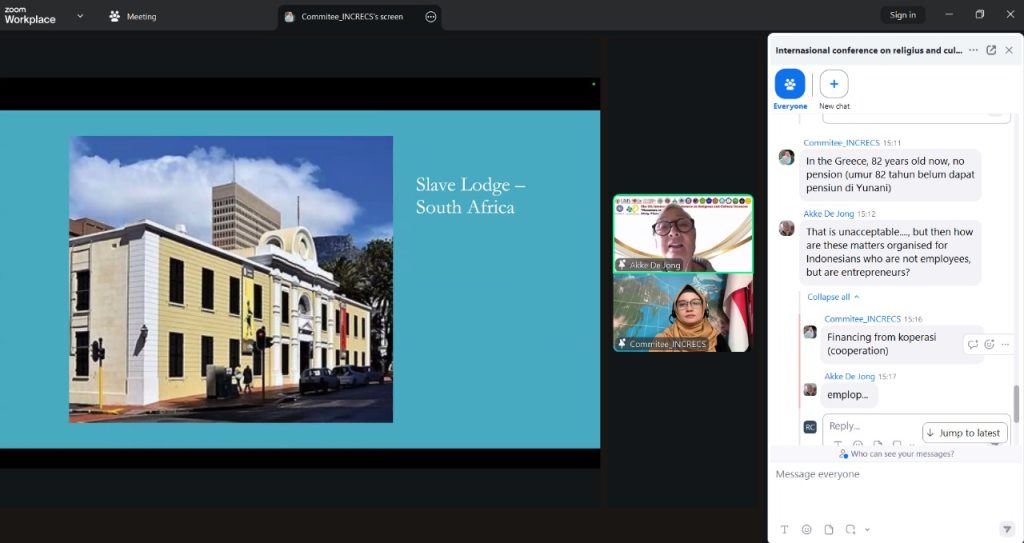Open the screenshot options dropdown arrow
Screen dimensions: 1024x543
pos(867,529)
